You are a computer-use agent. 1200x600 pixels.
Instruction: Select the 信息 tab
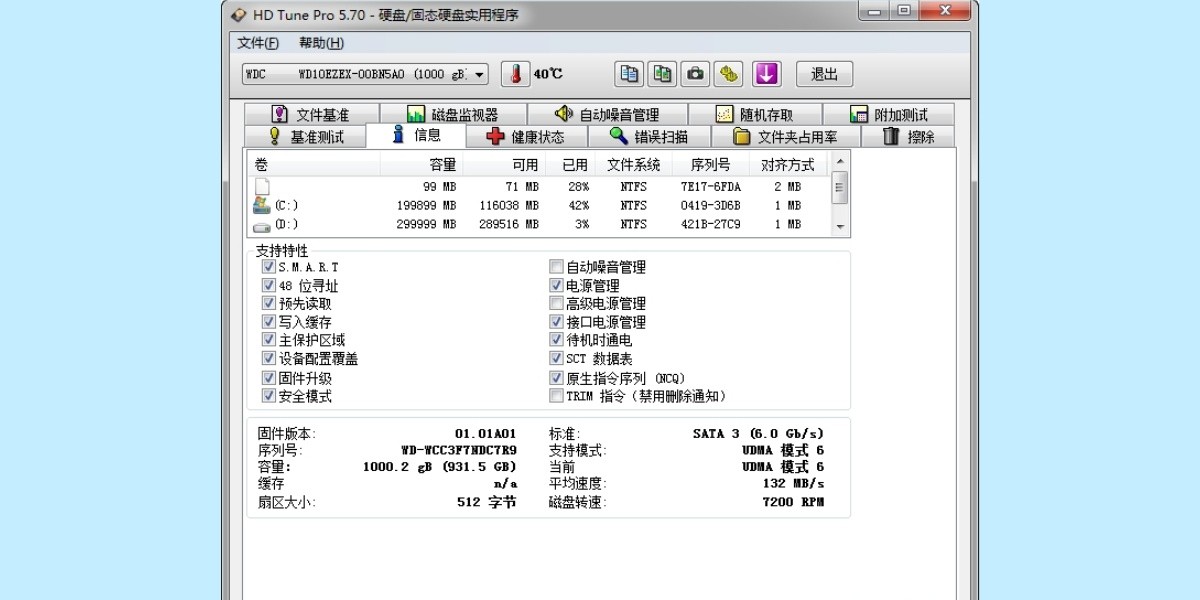click(416, 135)
